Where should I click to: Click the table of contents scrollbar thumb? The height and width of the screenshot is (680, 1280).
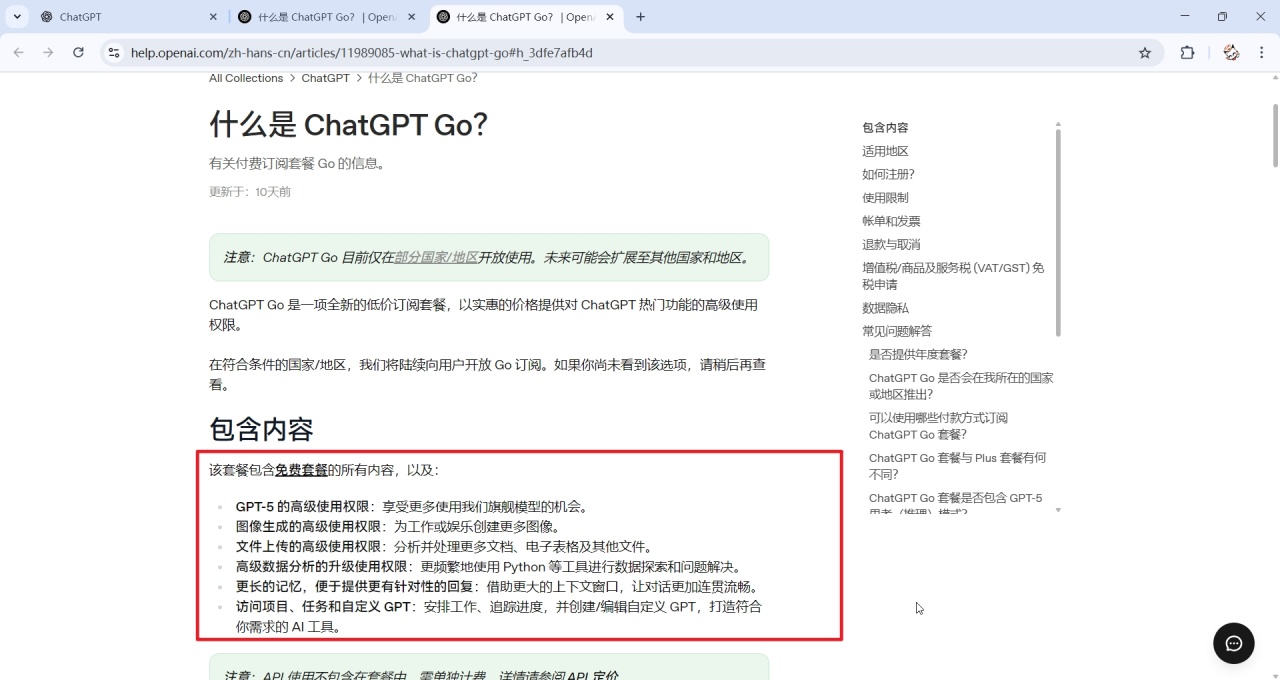pyautogui.click(x=1058, y=232)
